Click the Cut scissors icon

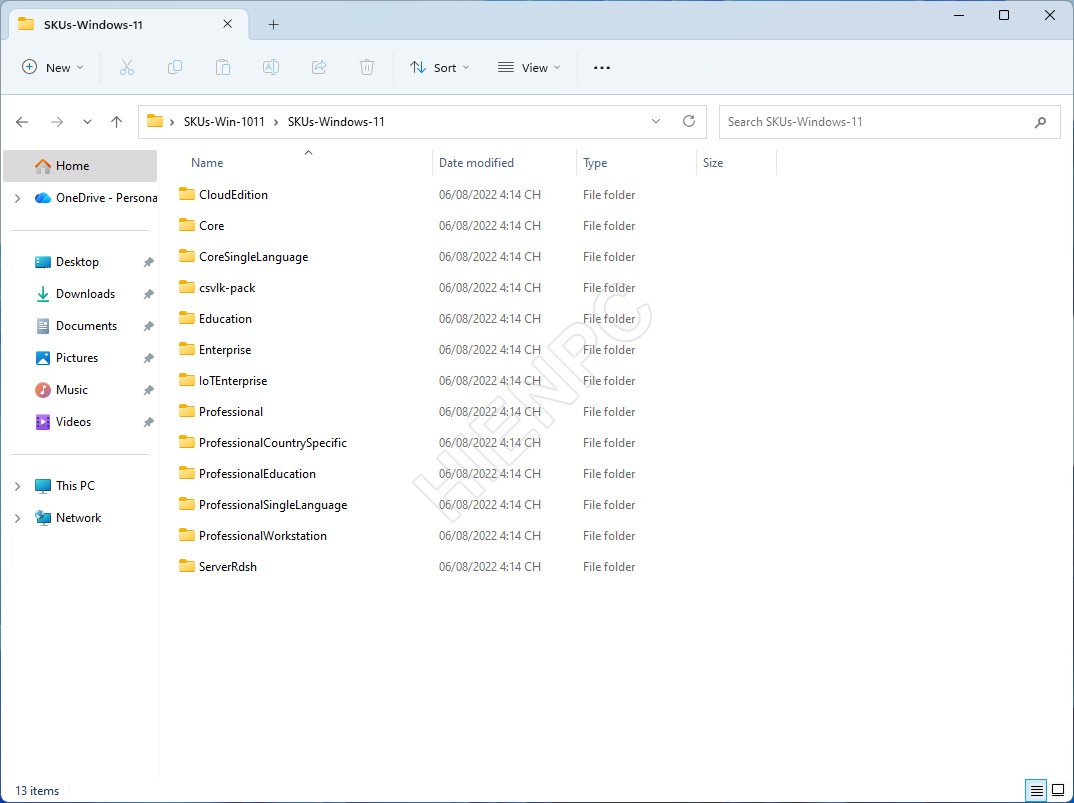(x=127, y=67)
